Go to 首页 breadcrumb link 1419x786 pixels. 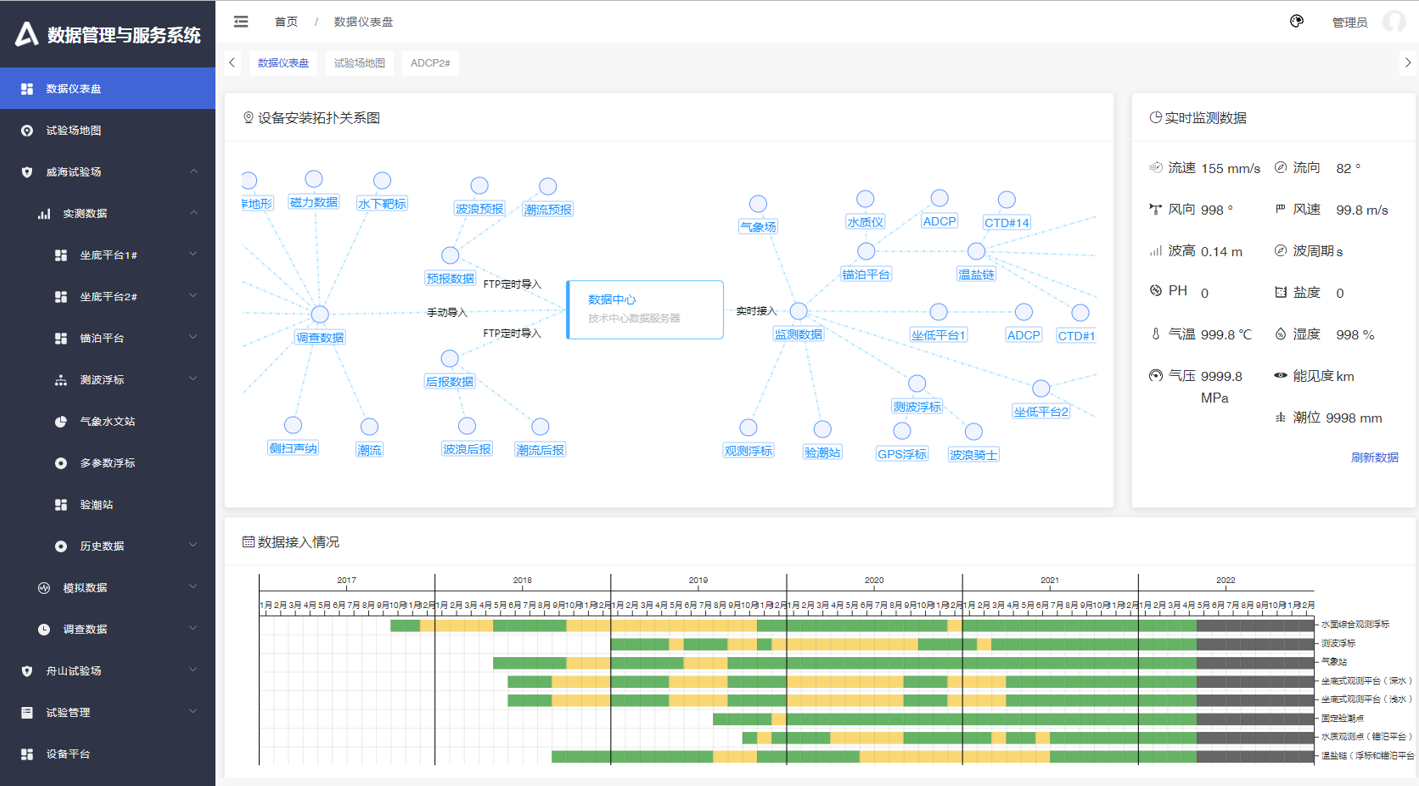click(x=286, y=22)
